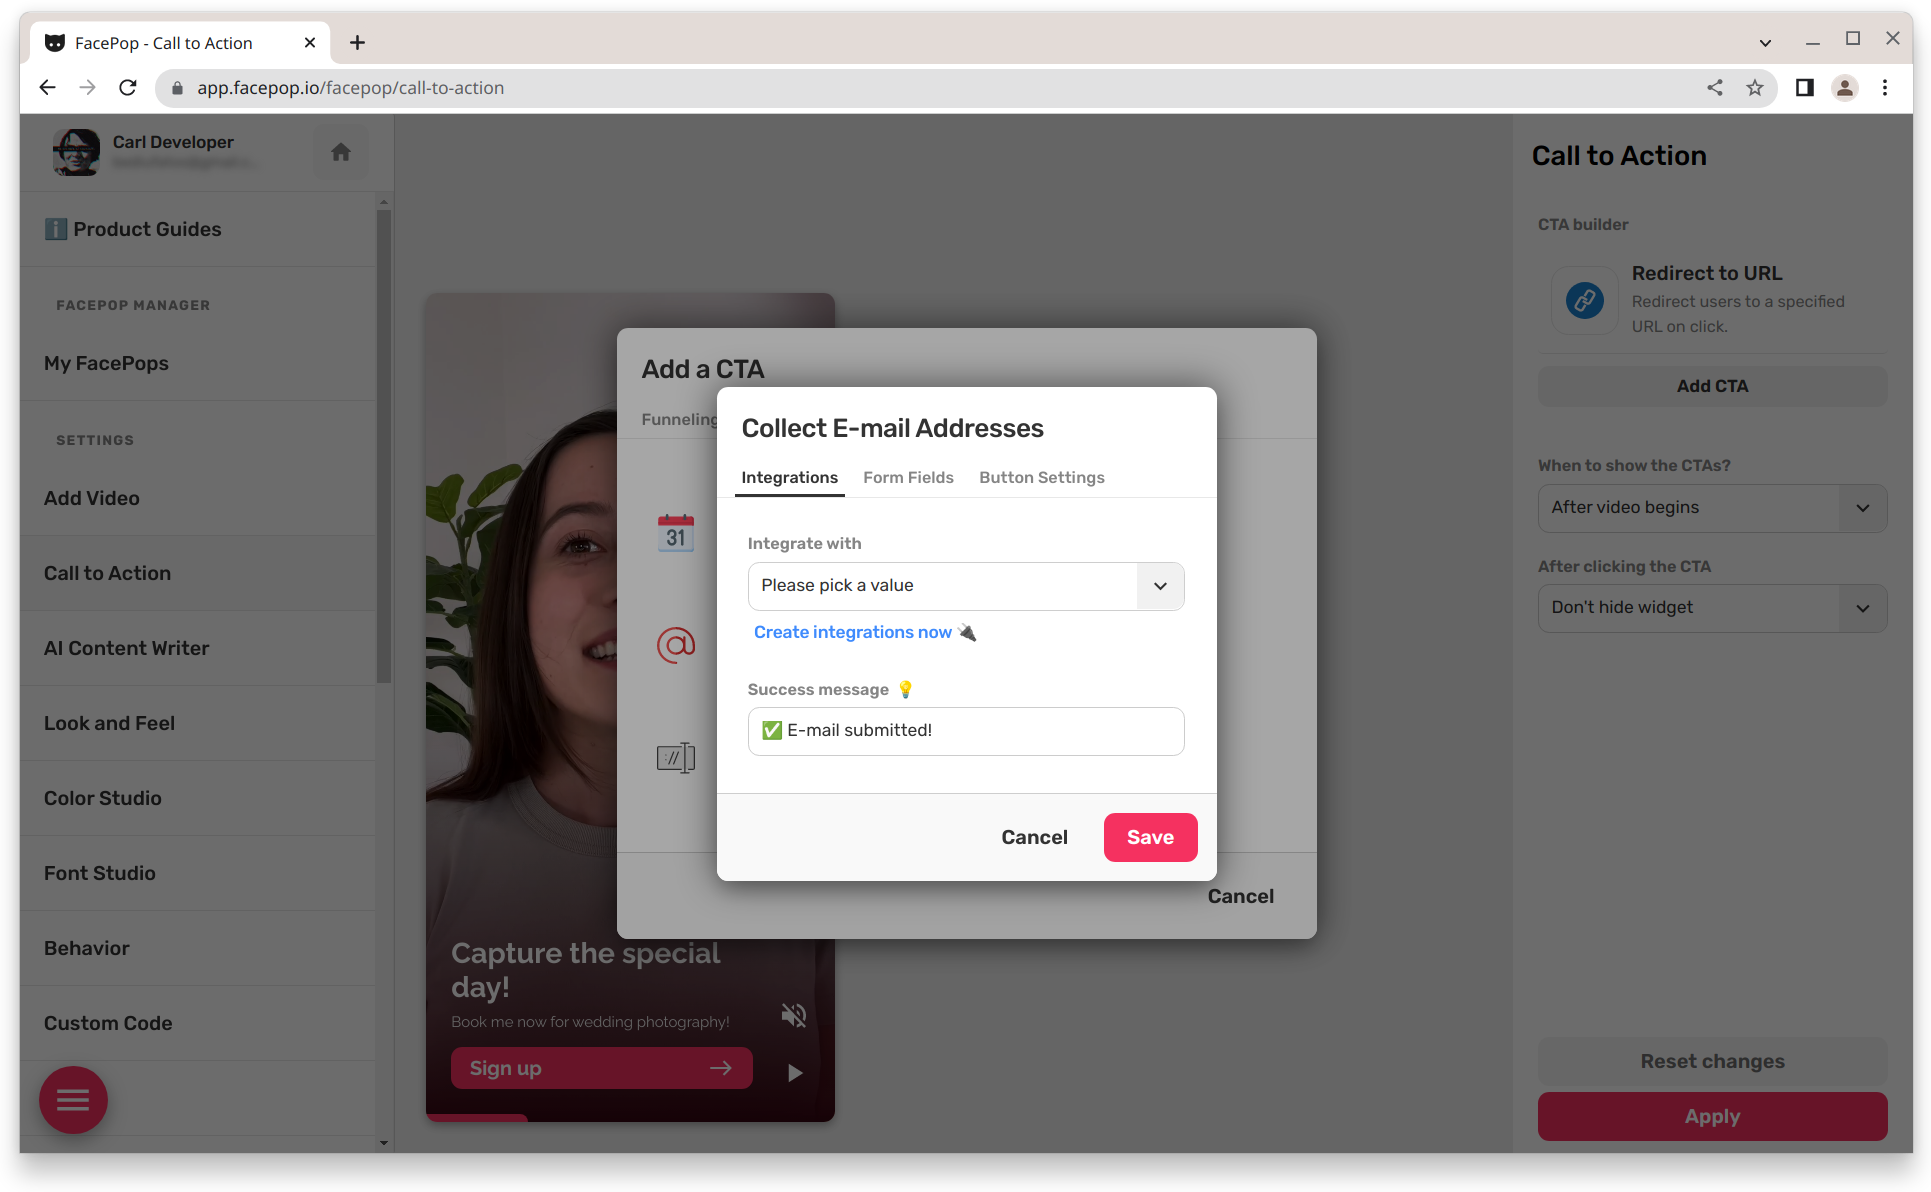Switch to the Button Settings tab

click(x=1043, y=476)
